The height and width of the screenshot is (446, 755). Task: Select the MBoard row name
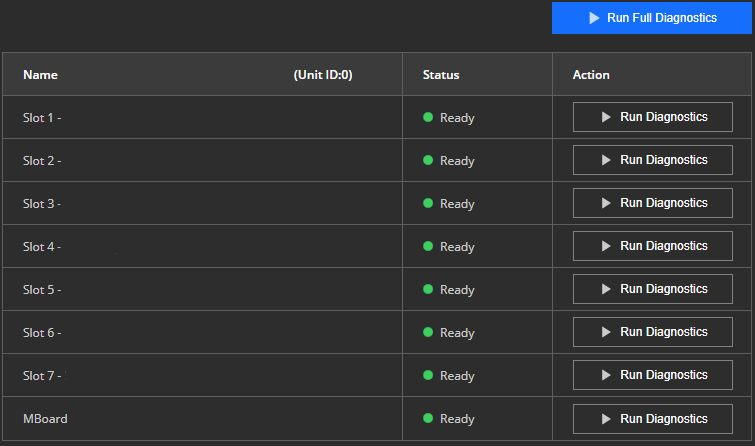click(45, 419)
